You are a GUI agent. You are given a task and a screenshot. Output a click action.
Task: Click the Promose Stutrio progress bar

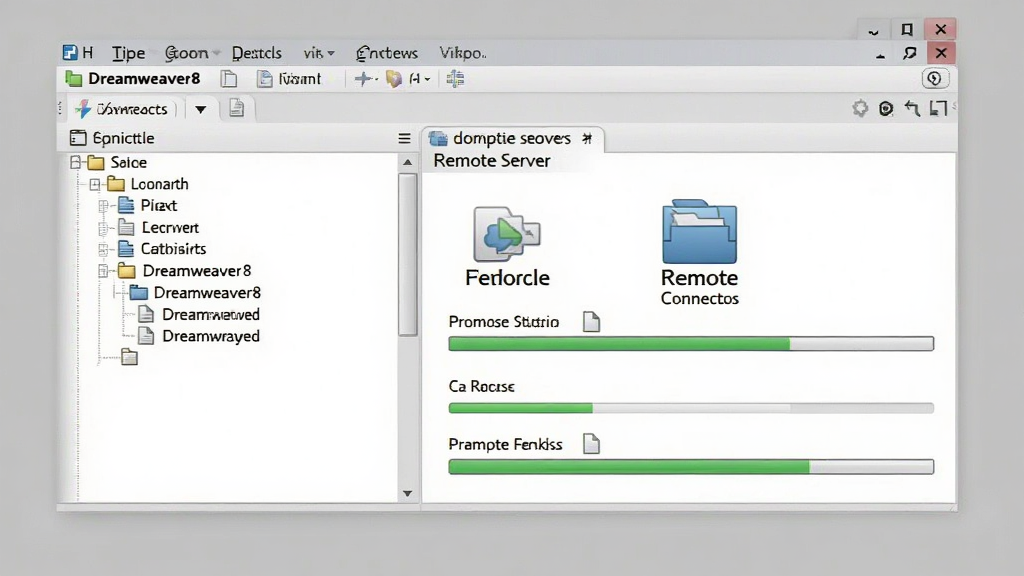pyautogui.click(x=691, y=344)
